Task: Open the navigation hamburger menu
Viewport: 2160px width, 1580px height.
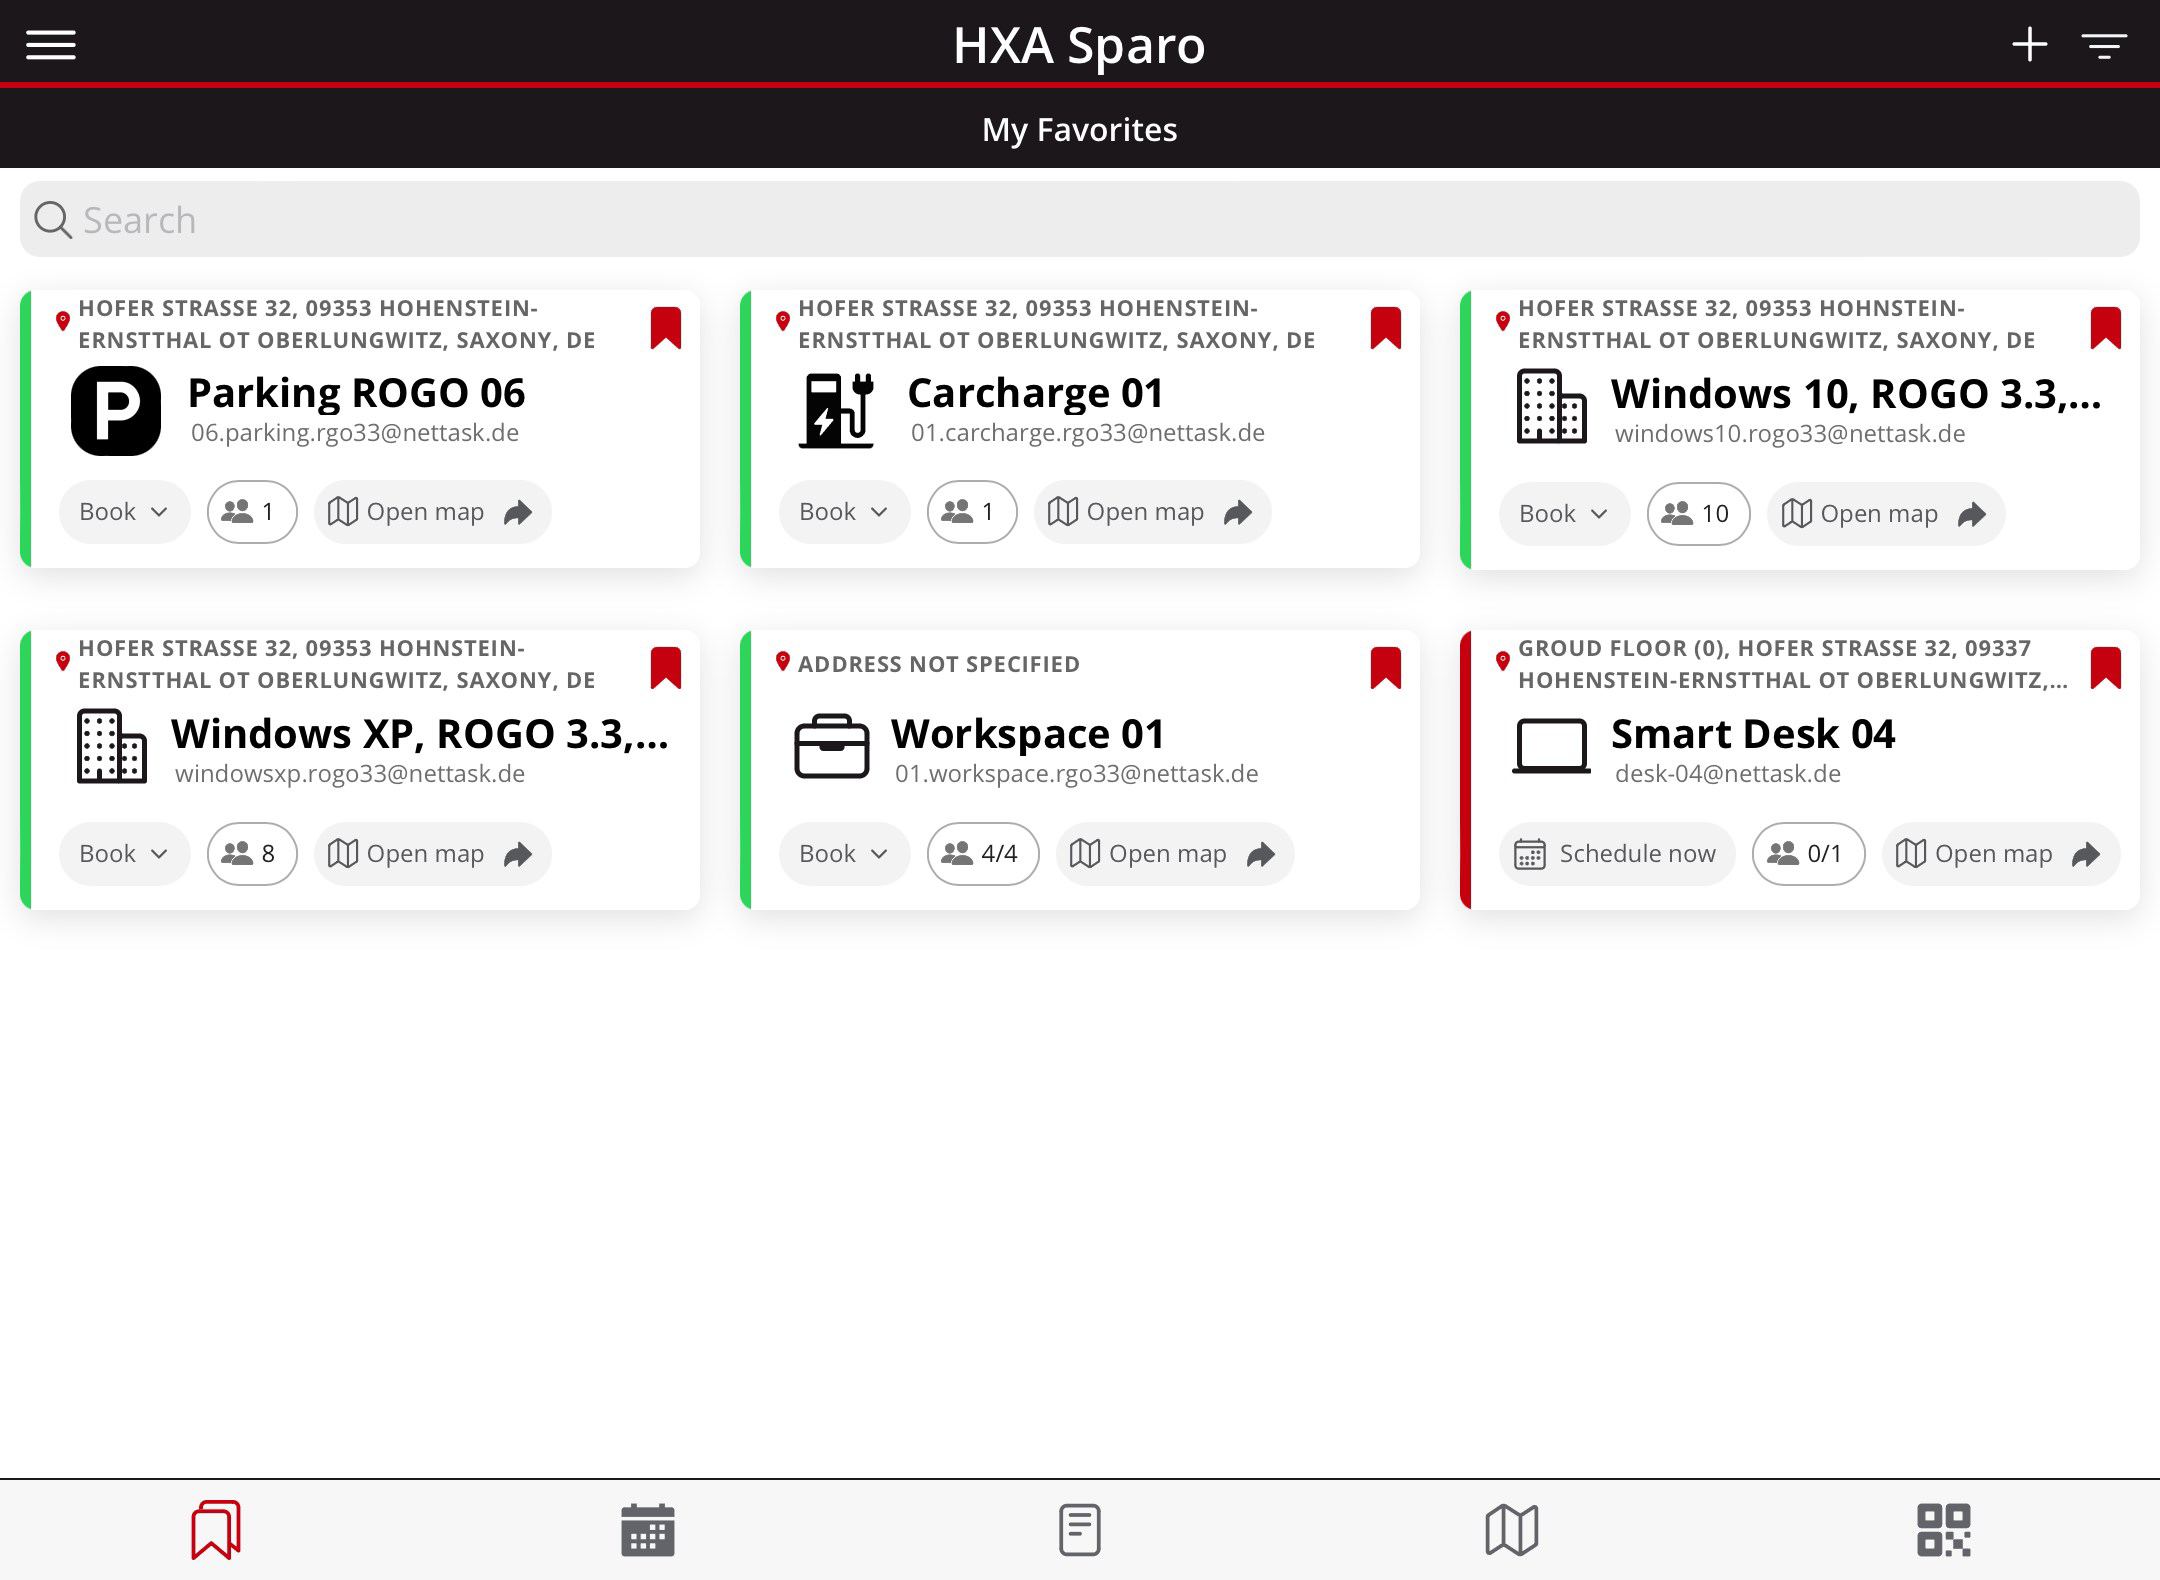Action: coord(50,44)
